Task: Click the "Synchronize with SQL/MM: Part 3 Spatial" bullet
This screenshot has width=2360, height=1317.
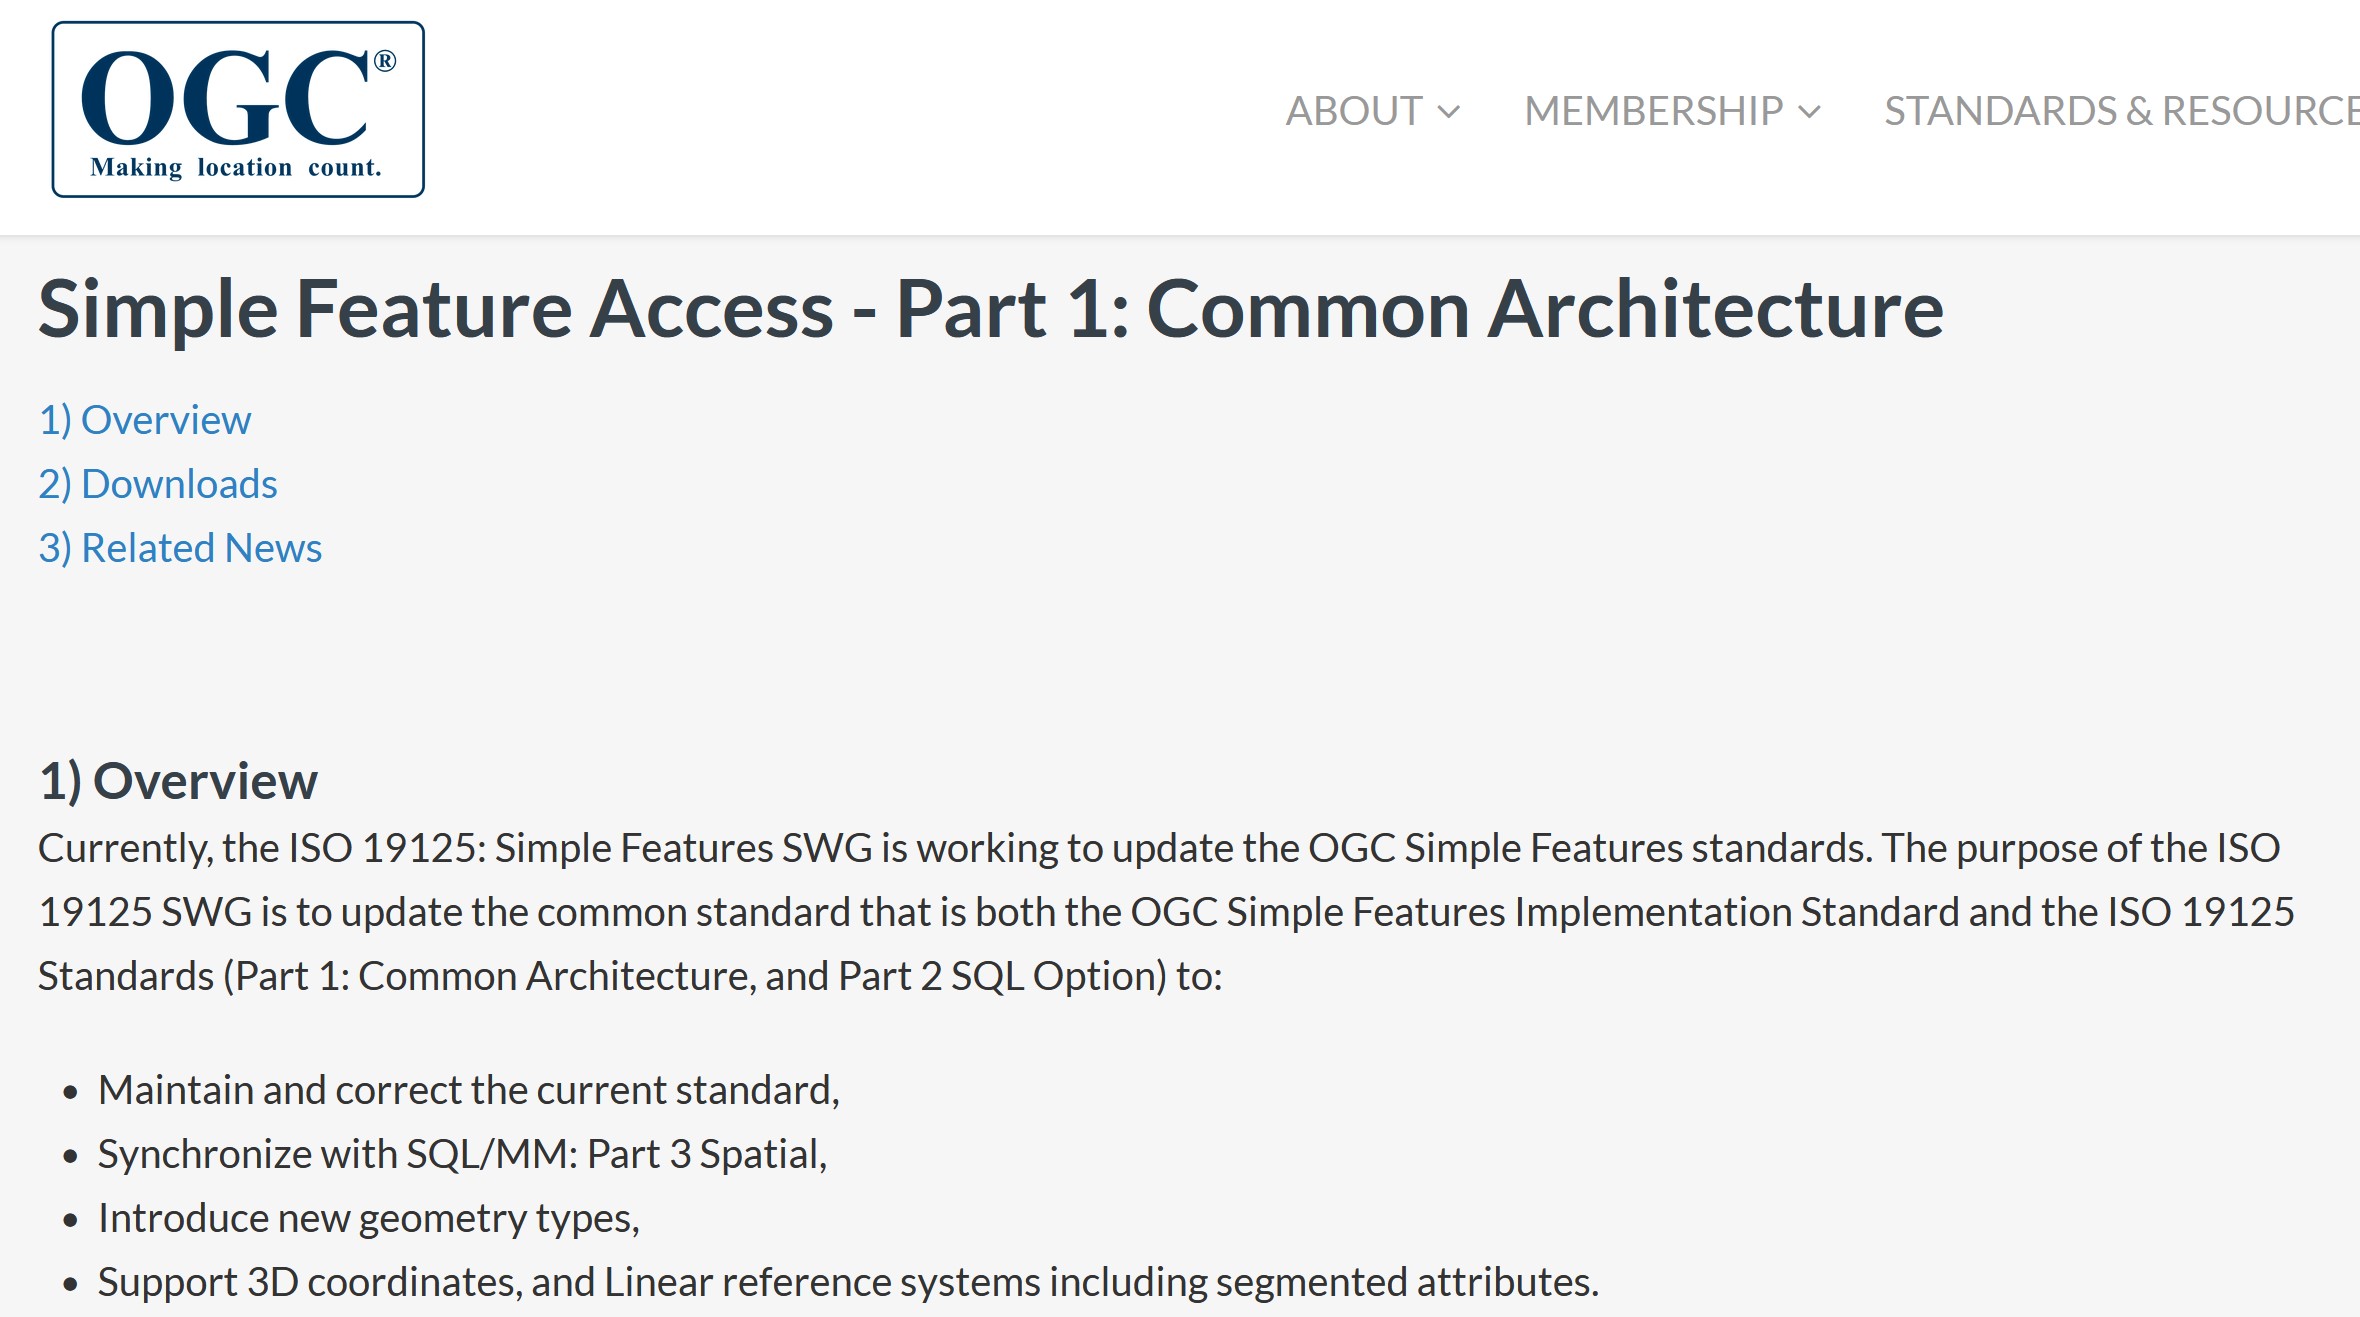Action: pos(462,1154)
